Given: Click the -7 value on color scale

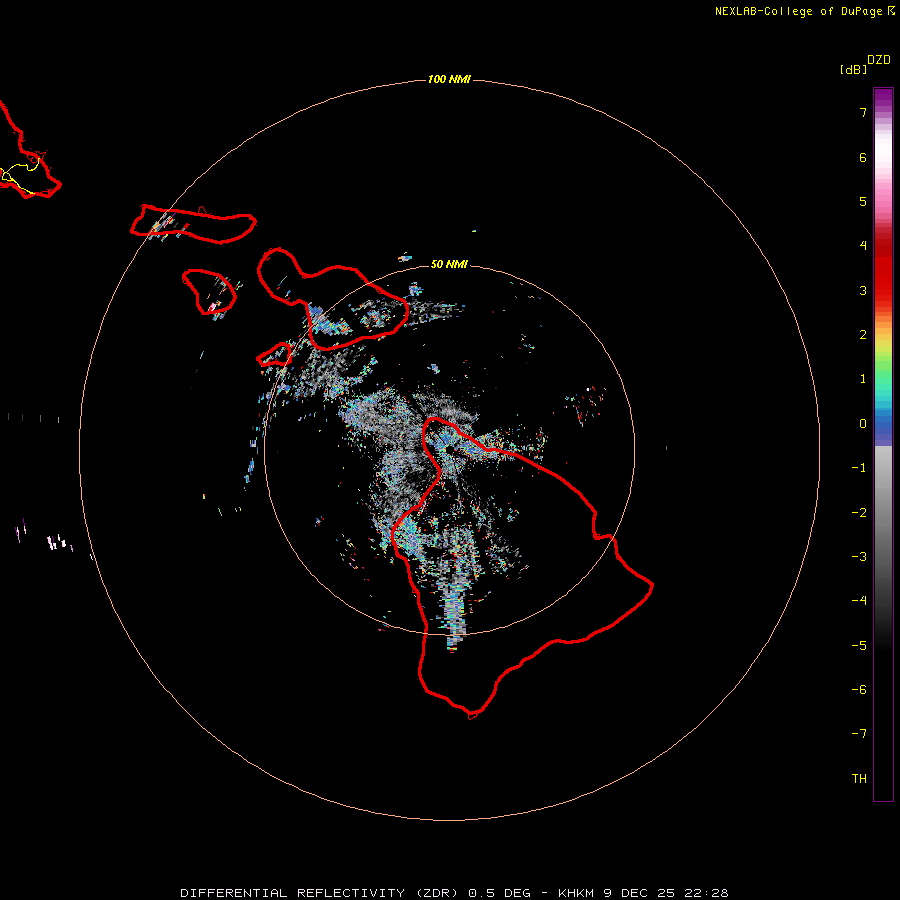Looking at the screenshot, I should [x=859, y=734].
